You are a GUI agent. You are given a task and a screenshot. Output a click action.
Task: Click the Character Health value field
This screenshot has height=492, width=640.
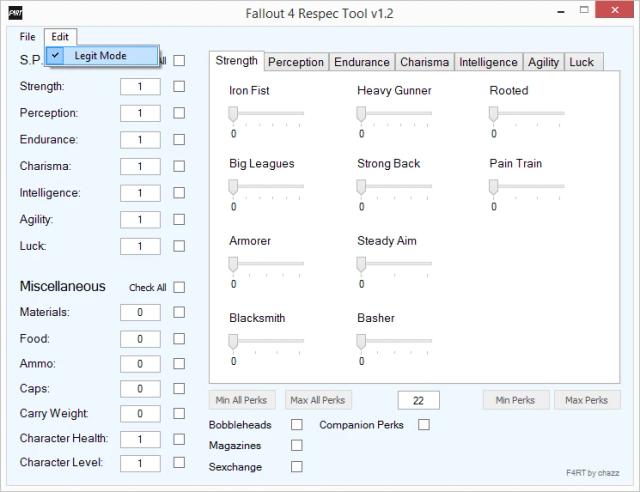(x=140, y=439)
